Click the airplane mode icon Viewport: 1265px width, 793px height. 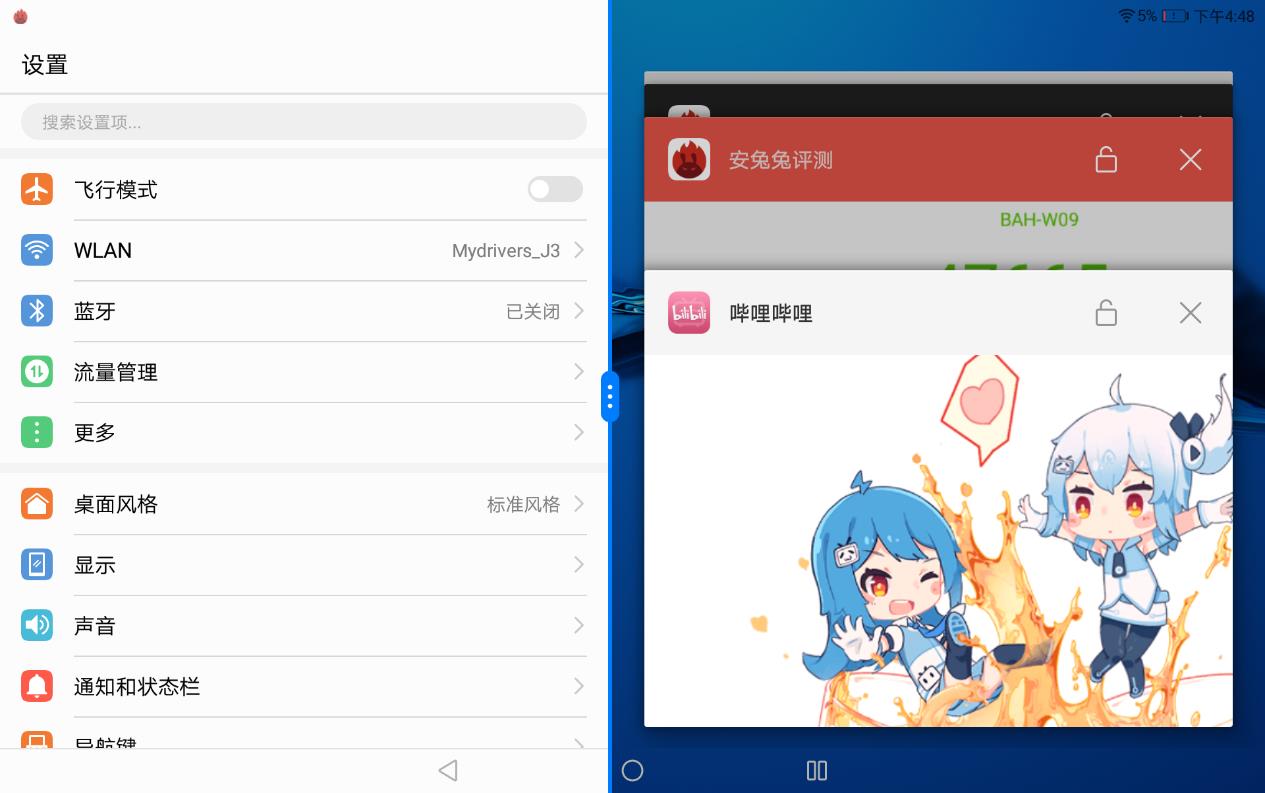[x=37, y=189]
